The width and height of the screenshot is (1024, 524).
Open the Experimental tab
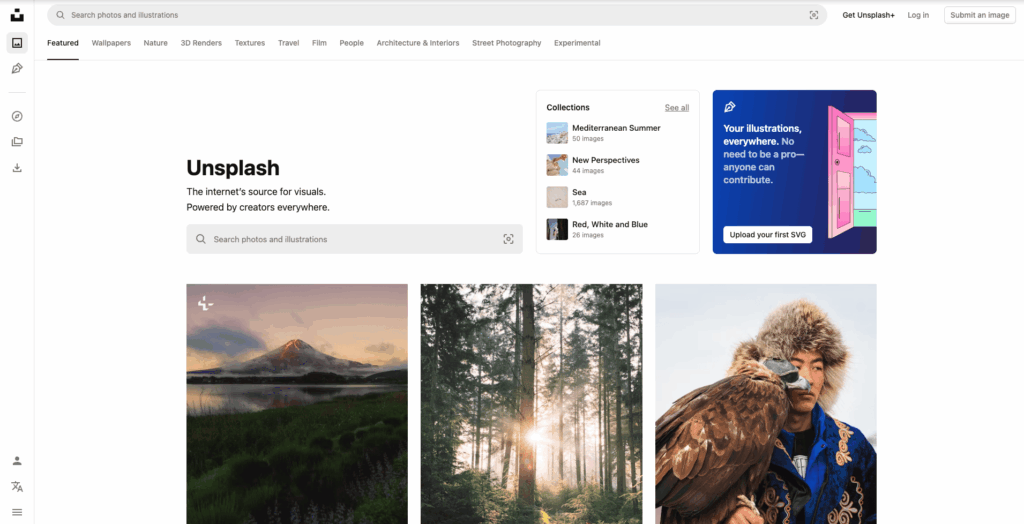[577, 43]
